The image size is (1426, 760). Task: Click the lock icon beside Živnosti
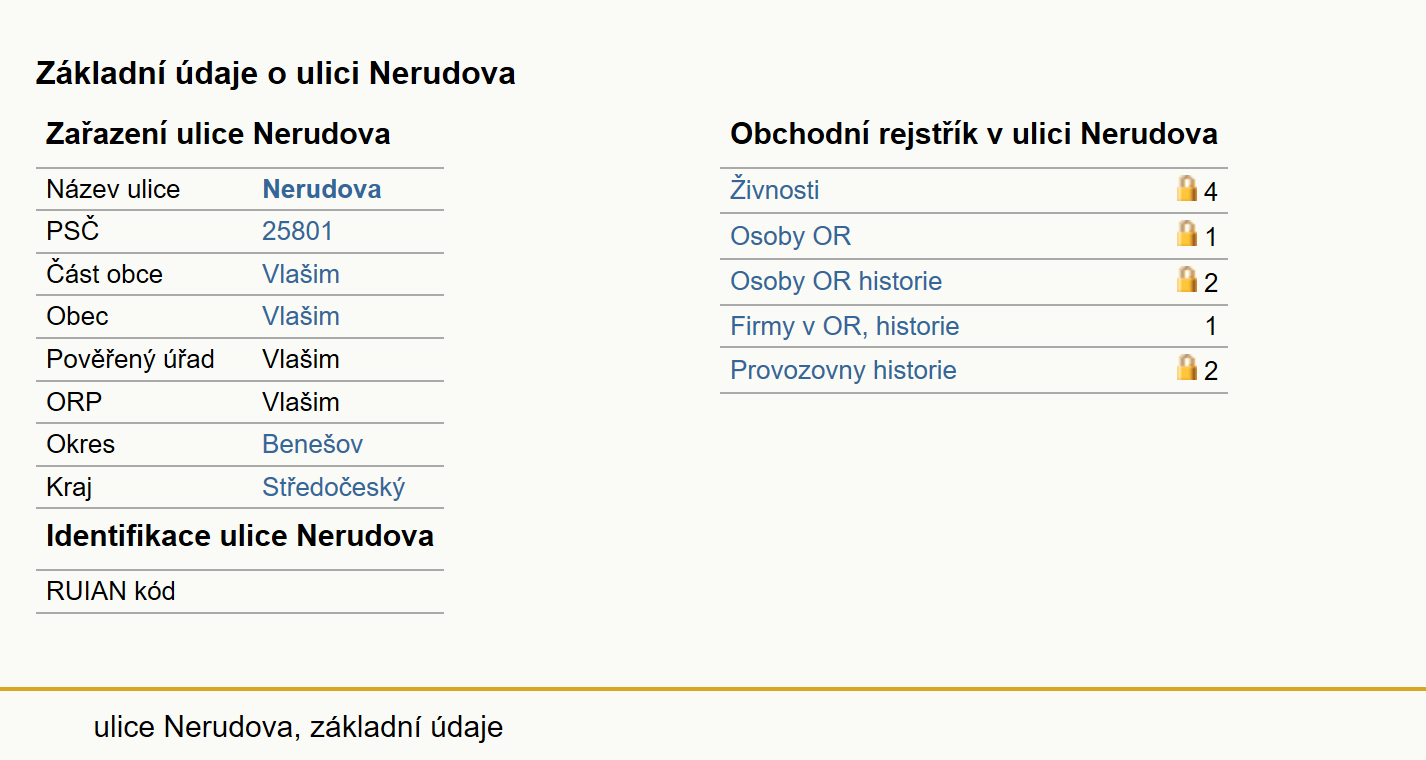coord(1187,189)
